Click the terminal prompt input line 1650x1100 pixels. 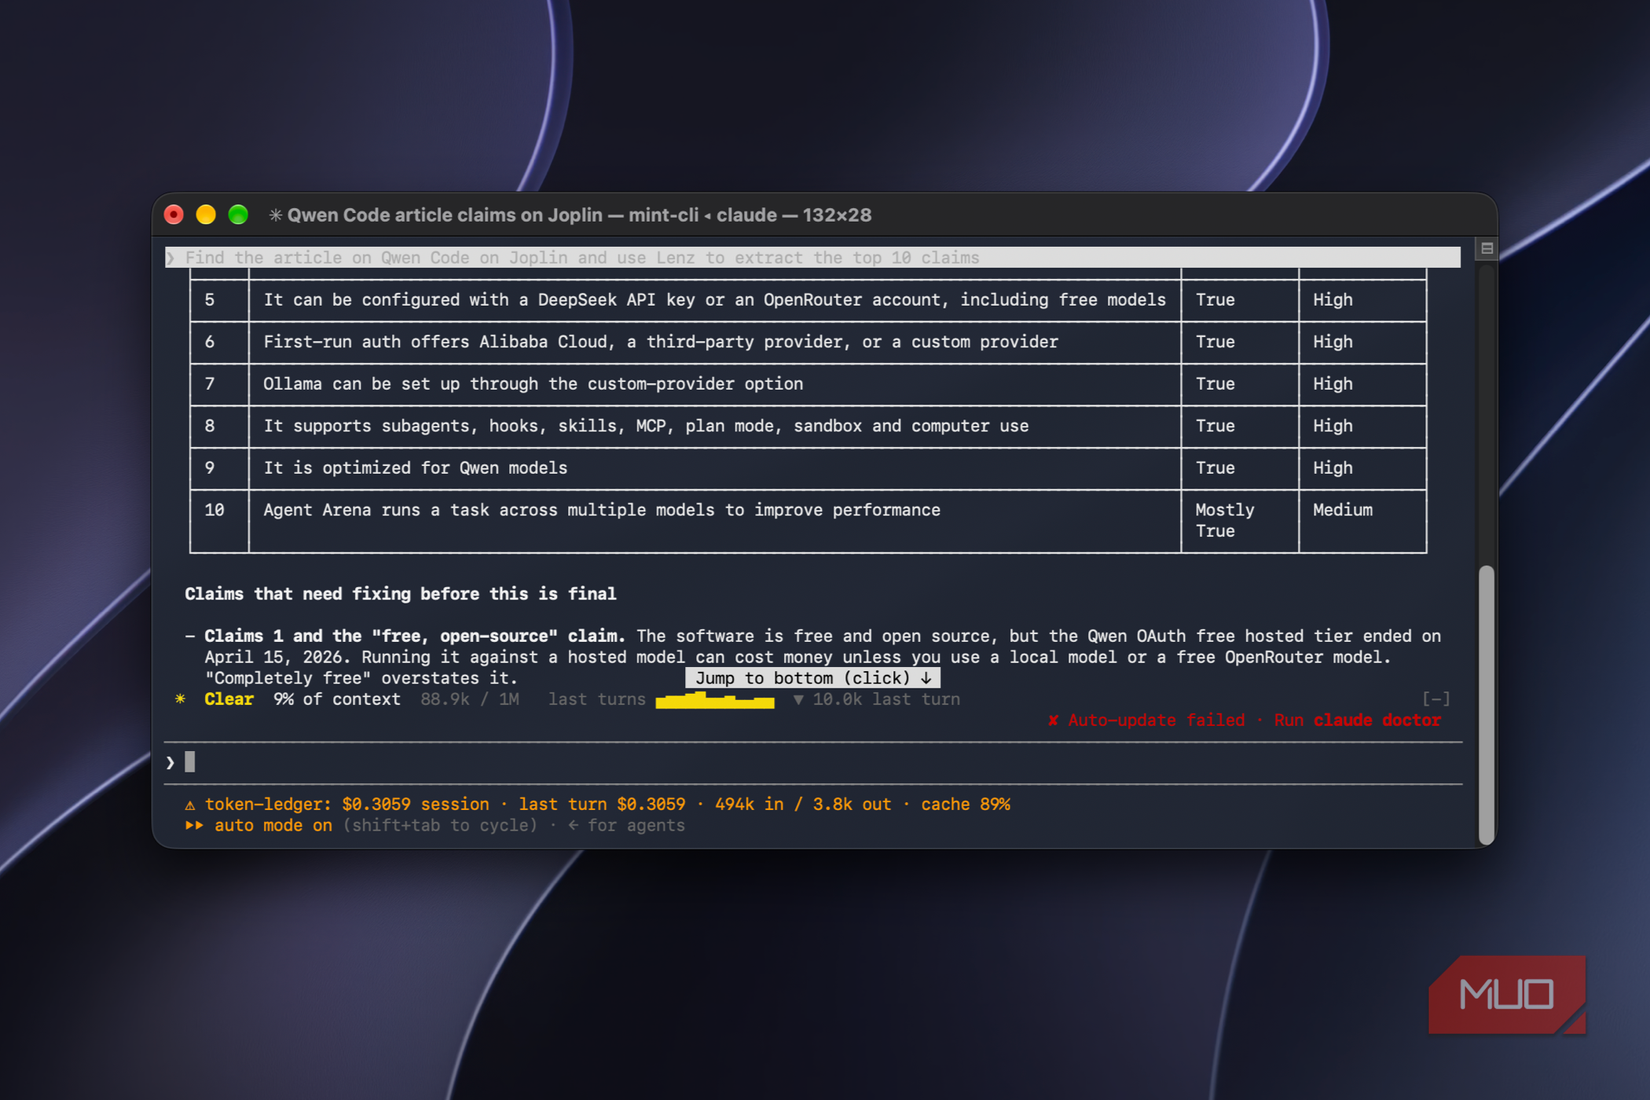[812, 763]
